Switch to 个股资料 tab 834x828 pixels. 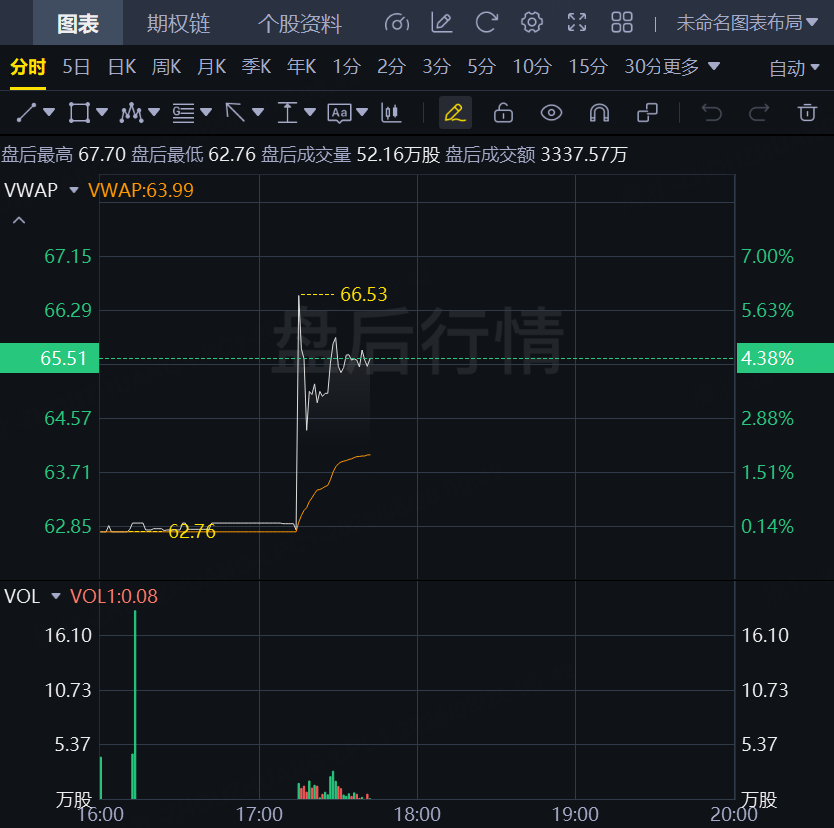[299, 23]
